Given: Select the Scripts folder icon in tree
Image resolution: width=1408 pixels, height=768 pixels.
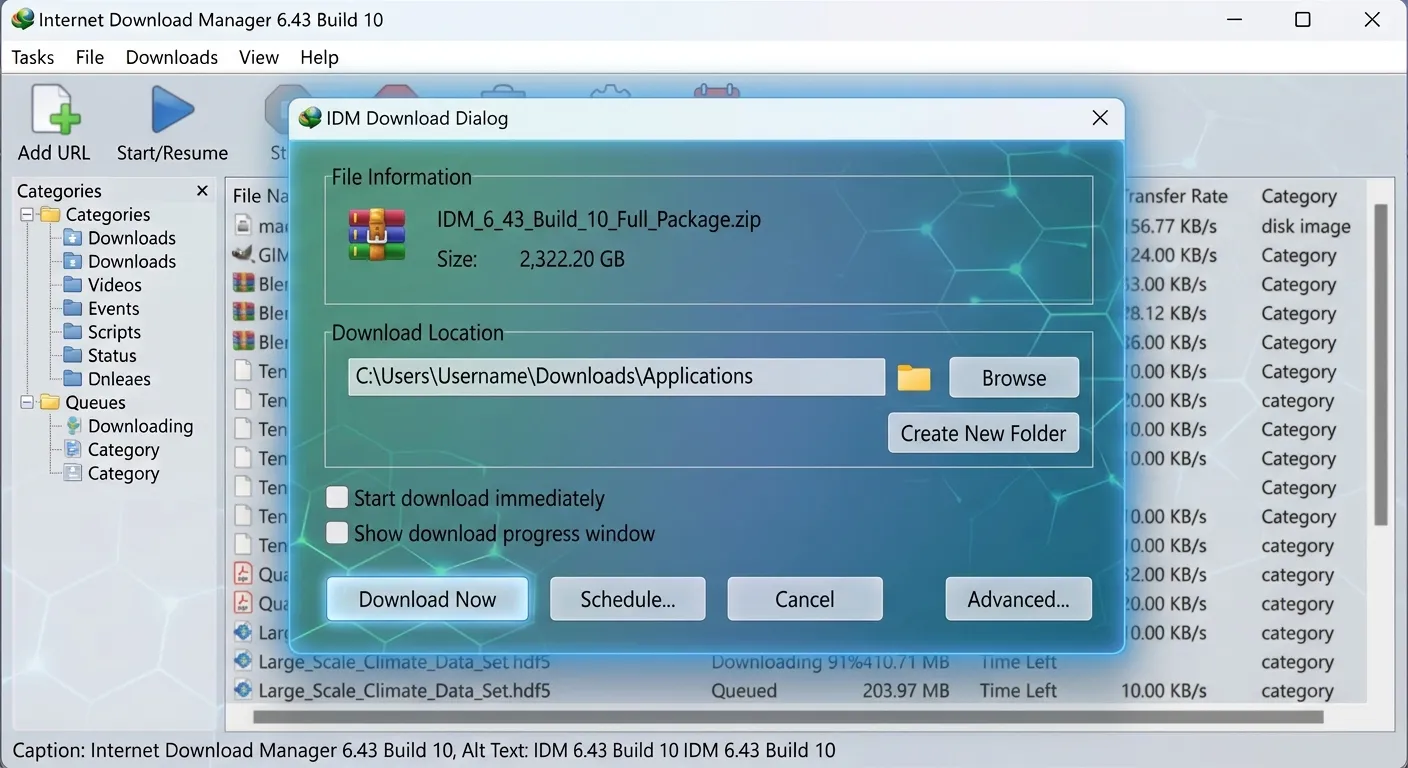Looking at the screenshot, I should (72, 331).
